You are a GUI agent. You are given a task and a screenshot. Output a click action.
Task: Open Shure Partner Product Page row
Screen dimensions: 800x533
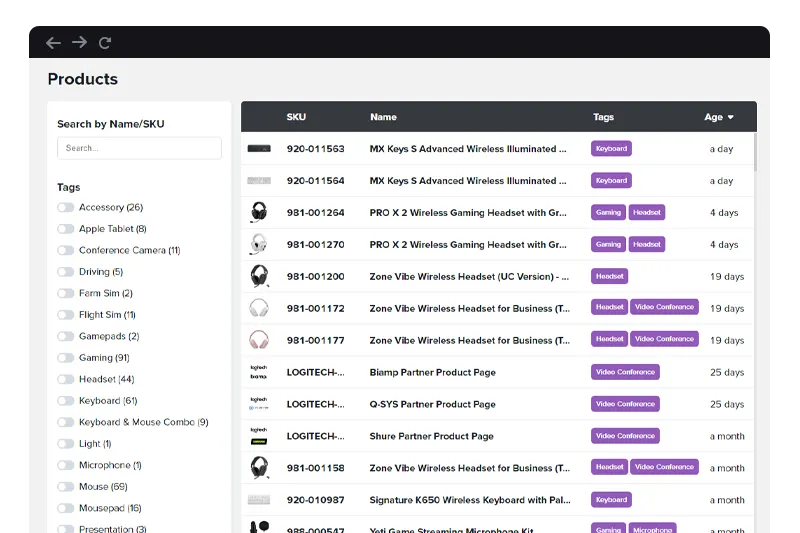point(432,436)
